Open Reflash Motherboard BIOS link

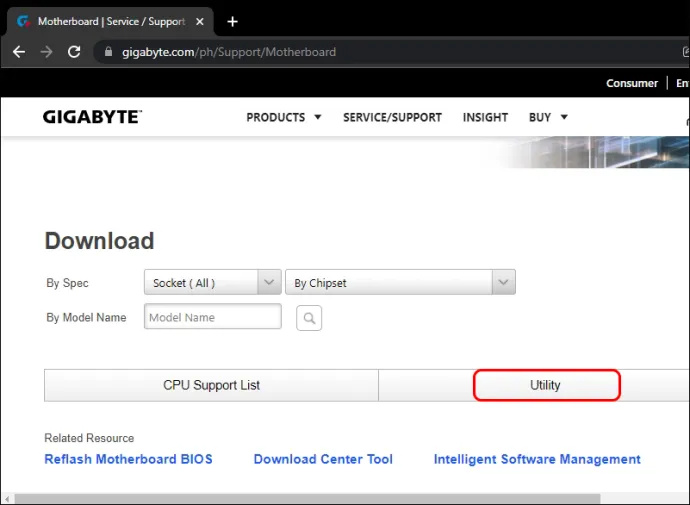(x=128, y=459)
